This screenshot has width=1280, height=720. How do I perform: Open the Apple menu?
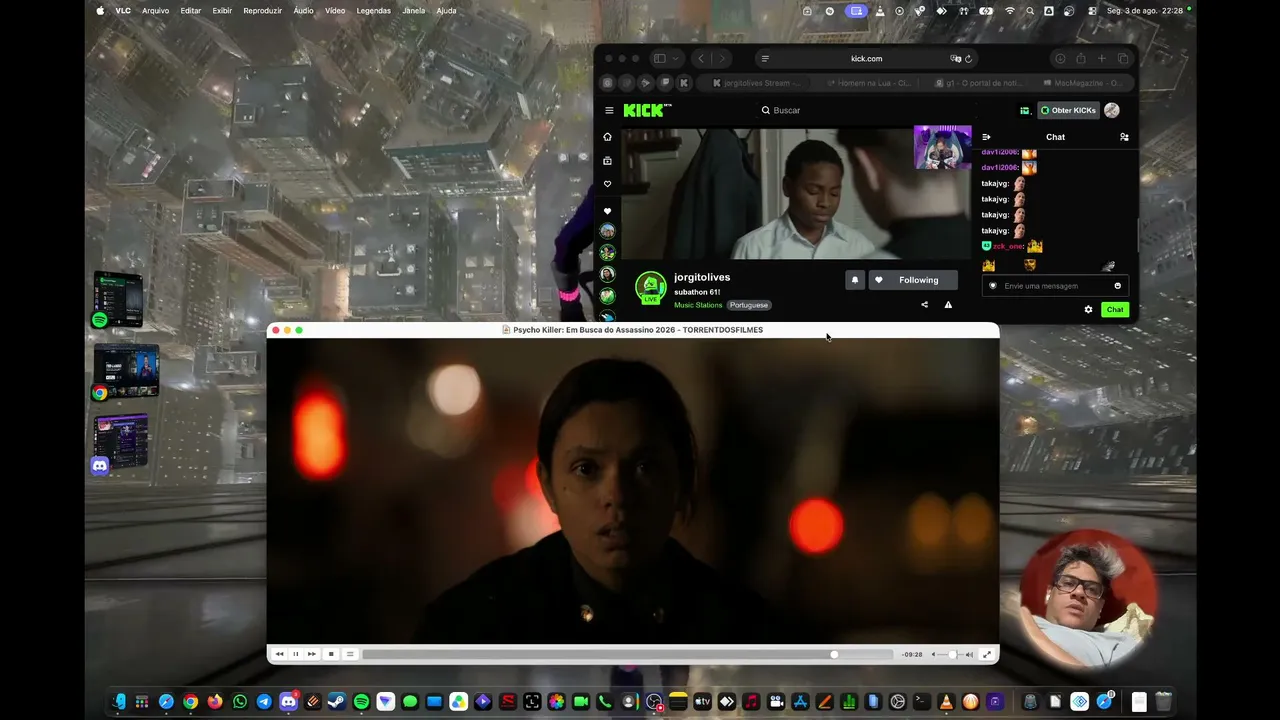[x=100, y=11]
